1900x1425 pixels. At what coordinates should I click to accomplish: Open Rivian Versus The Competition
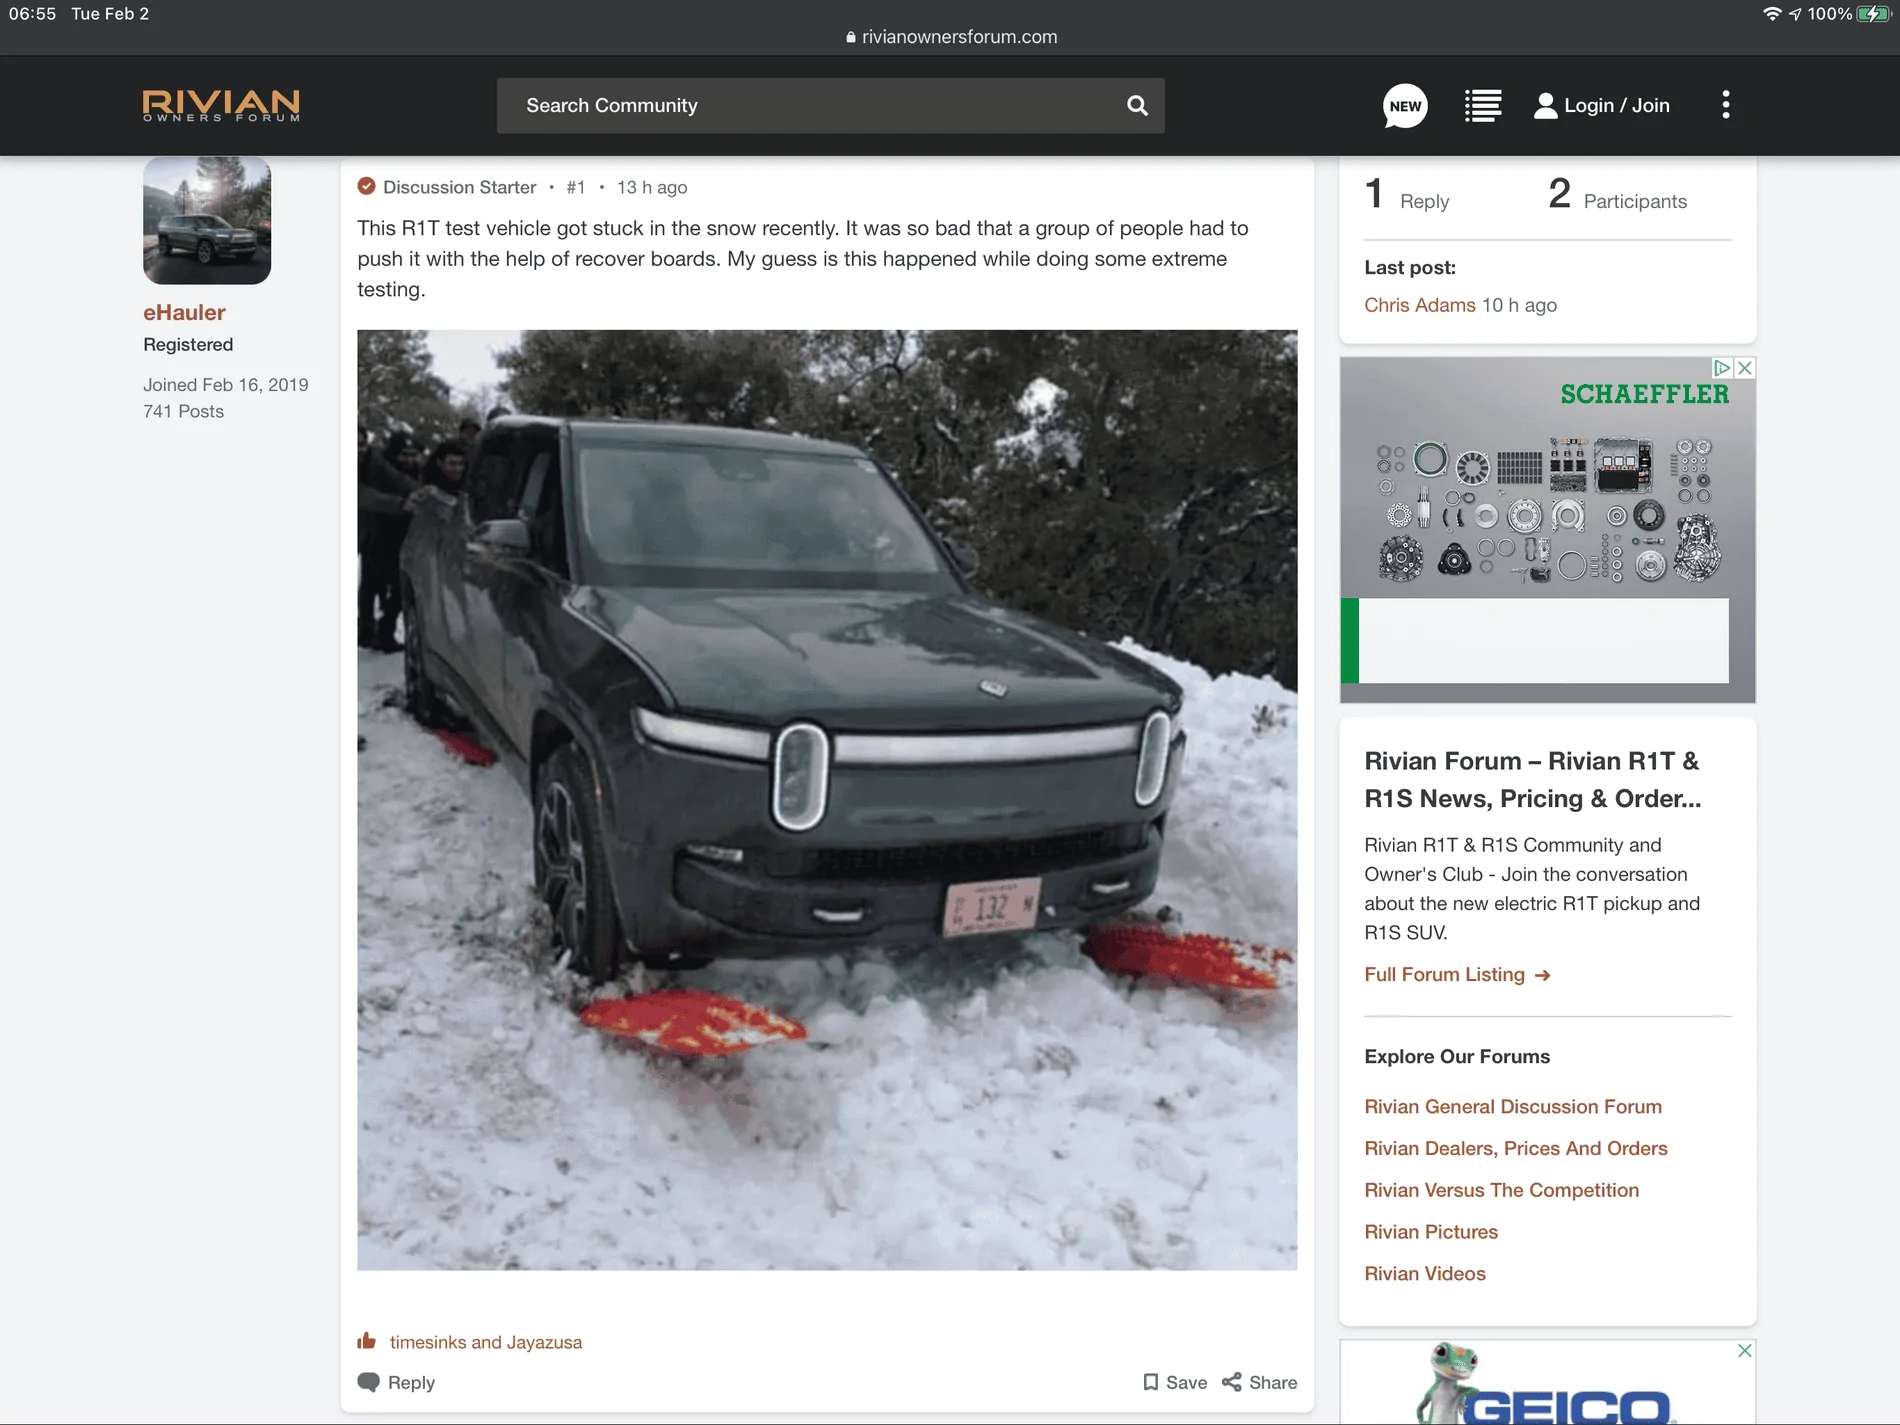tap(1502, 1190)
